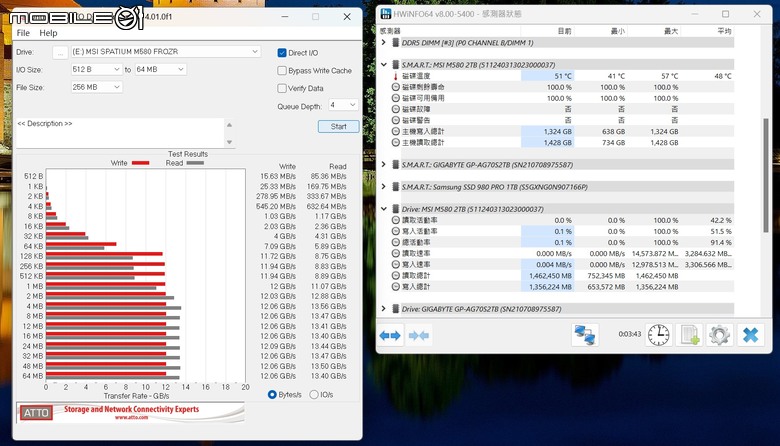Click the sensor icon beside 讀取總計
The image size is (780, 446).
396,275
